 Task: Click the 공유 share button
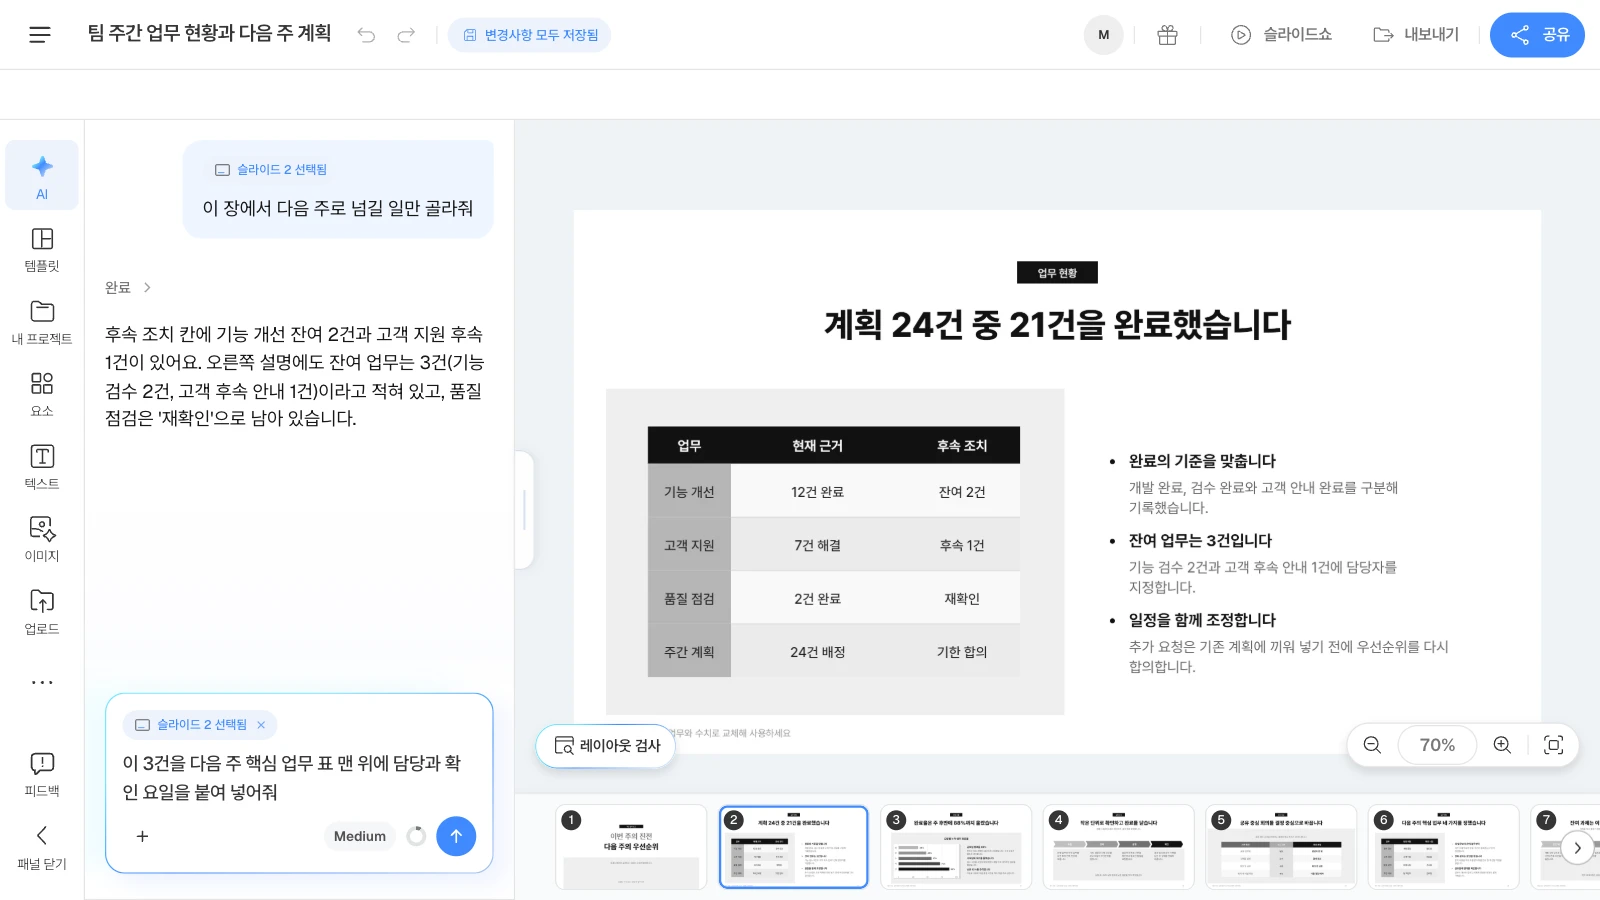(x=1537, y=35)
